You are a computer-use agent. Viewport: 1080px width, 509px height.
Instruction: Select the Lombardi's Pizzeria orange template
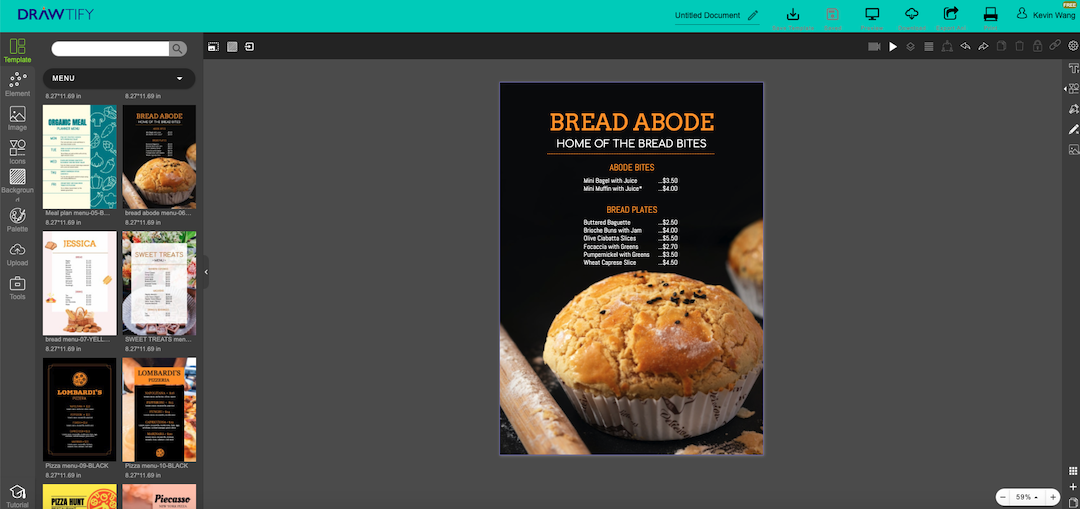coord(159,409)
